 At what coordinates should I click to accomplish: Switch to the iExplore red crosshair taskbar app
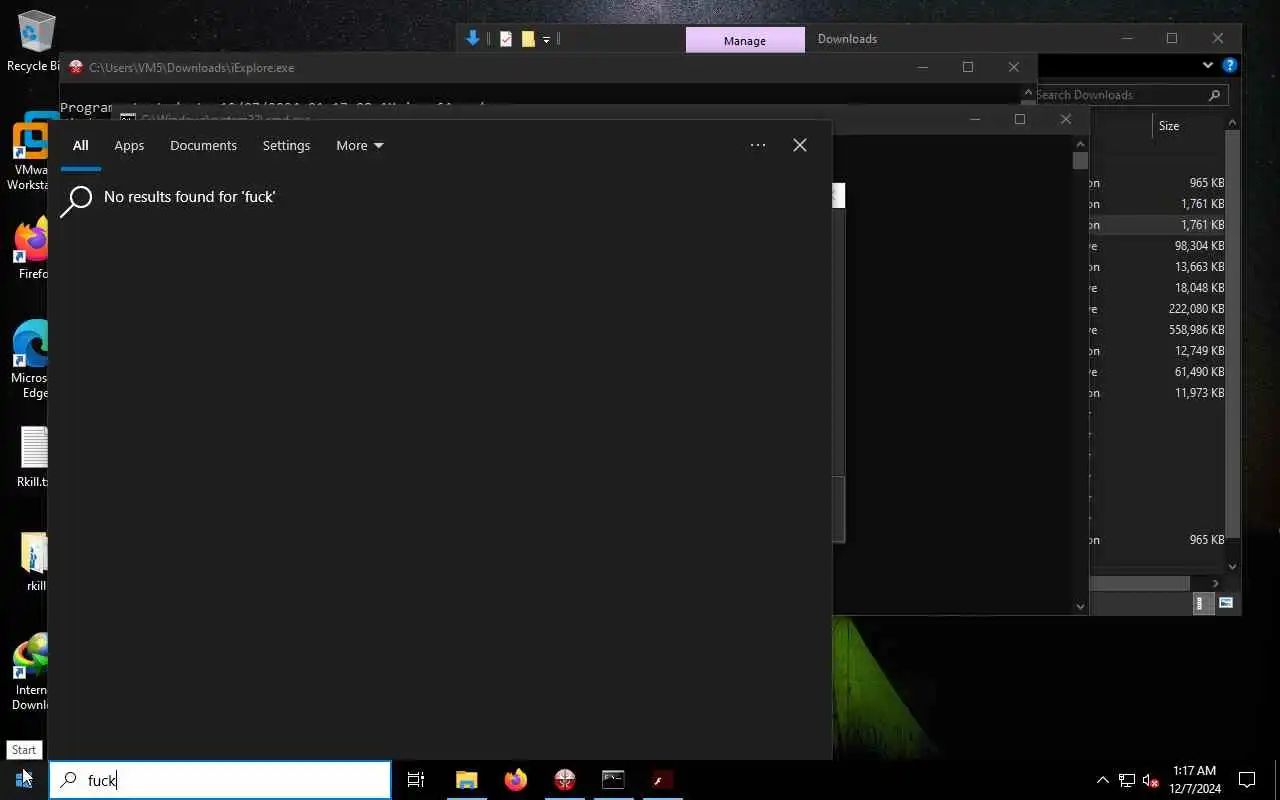coord(564,780)
